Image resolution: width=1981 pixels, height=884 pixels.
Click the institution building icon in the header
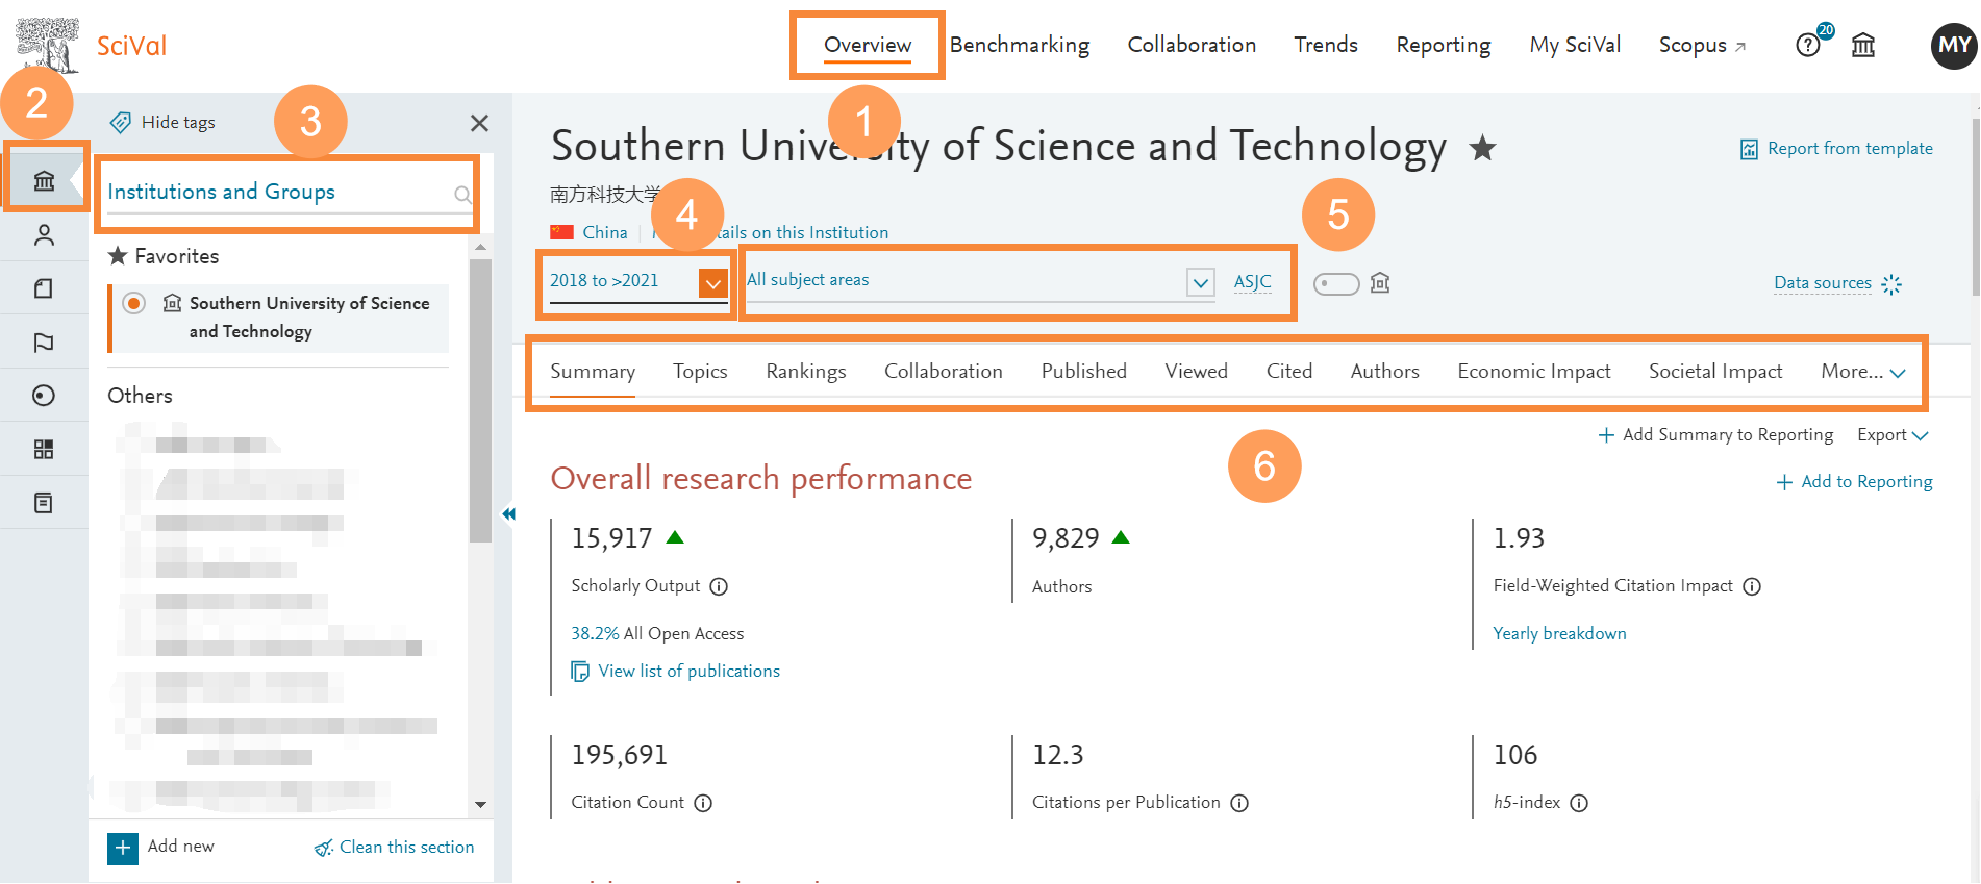pyautogui.click(x=1863, y=45)
